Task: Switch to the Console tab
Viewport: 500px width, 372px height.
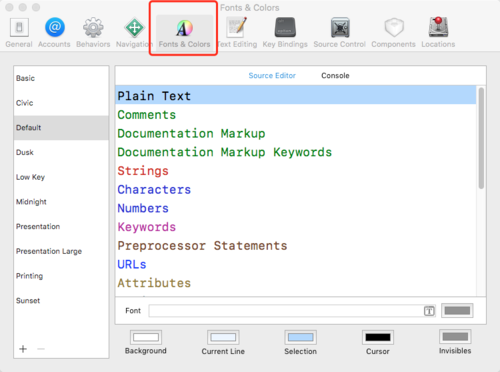Action: 335,76
